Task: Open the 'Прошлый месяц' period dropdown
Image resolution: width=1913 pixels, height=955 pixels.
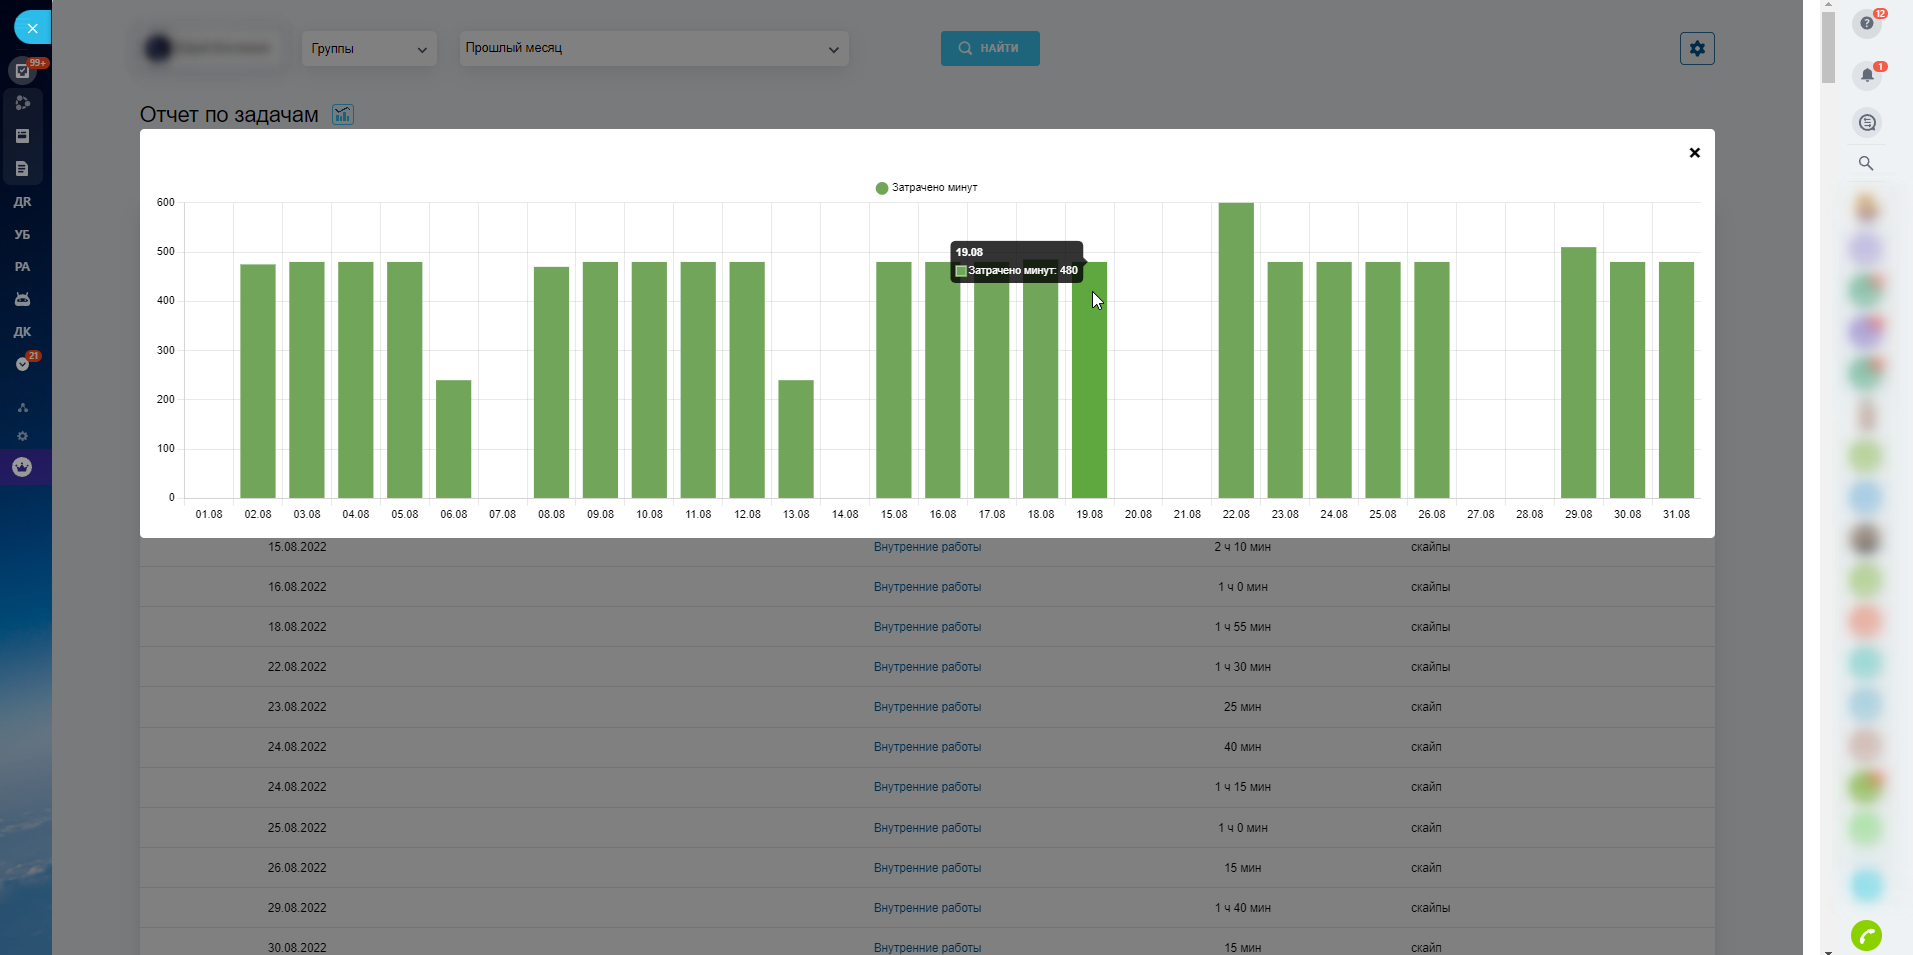Action: point(653,49)
